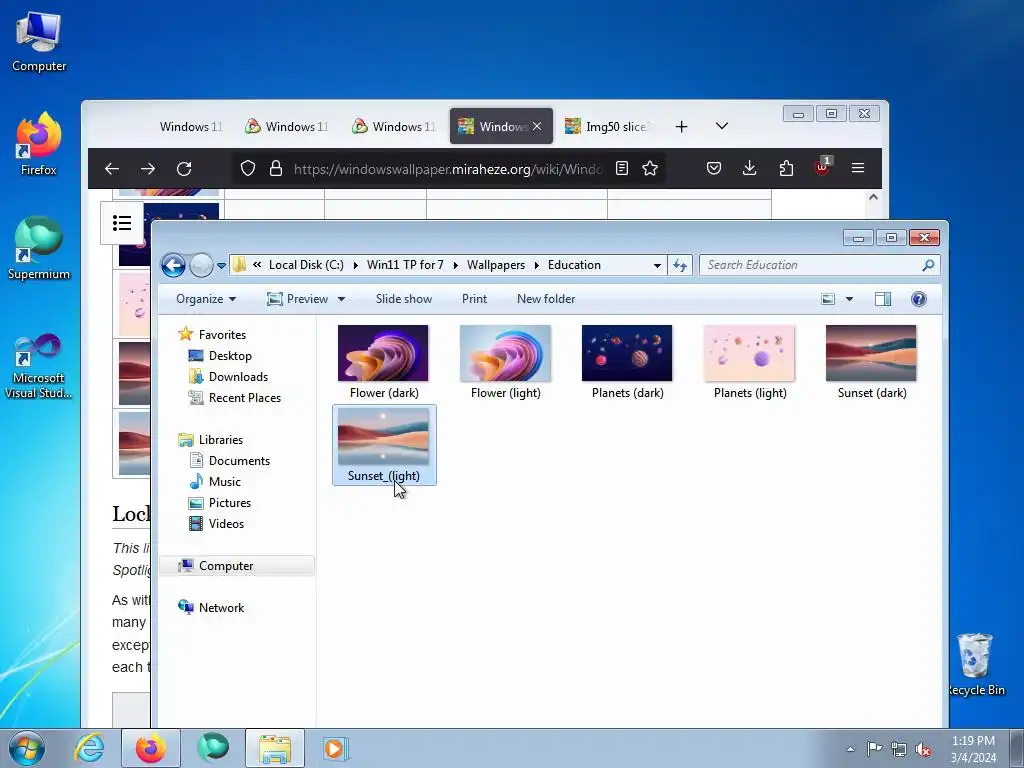The height and width of the screenshot is (768, 1024).
Task: Open Explorer recent pages dropdown arrow
Action: pos(221,266)
